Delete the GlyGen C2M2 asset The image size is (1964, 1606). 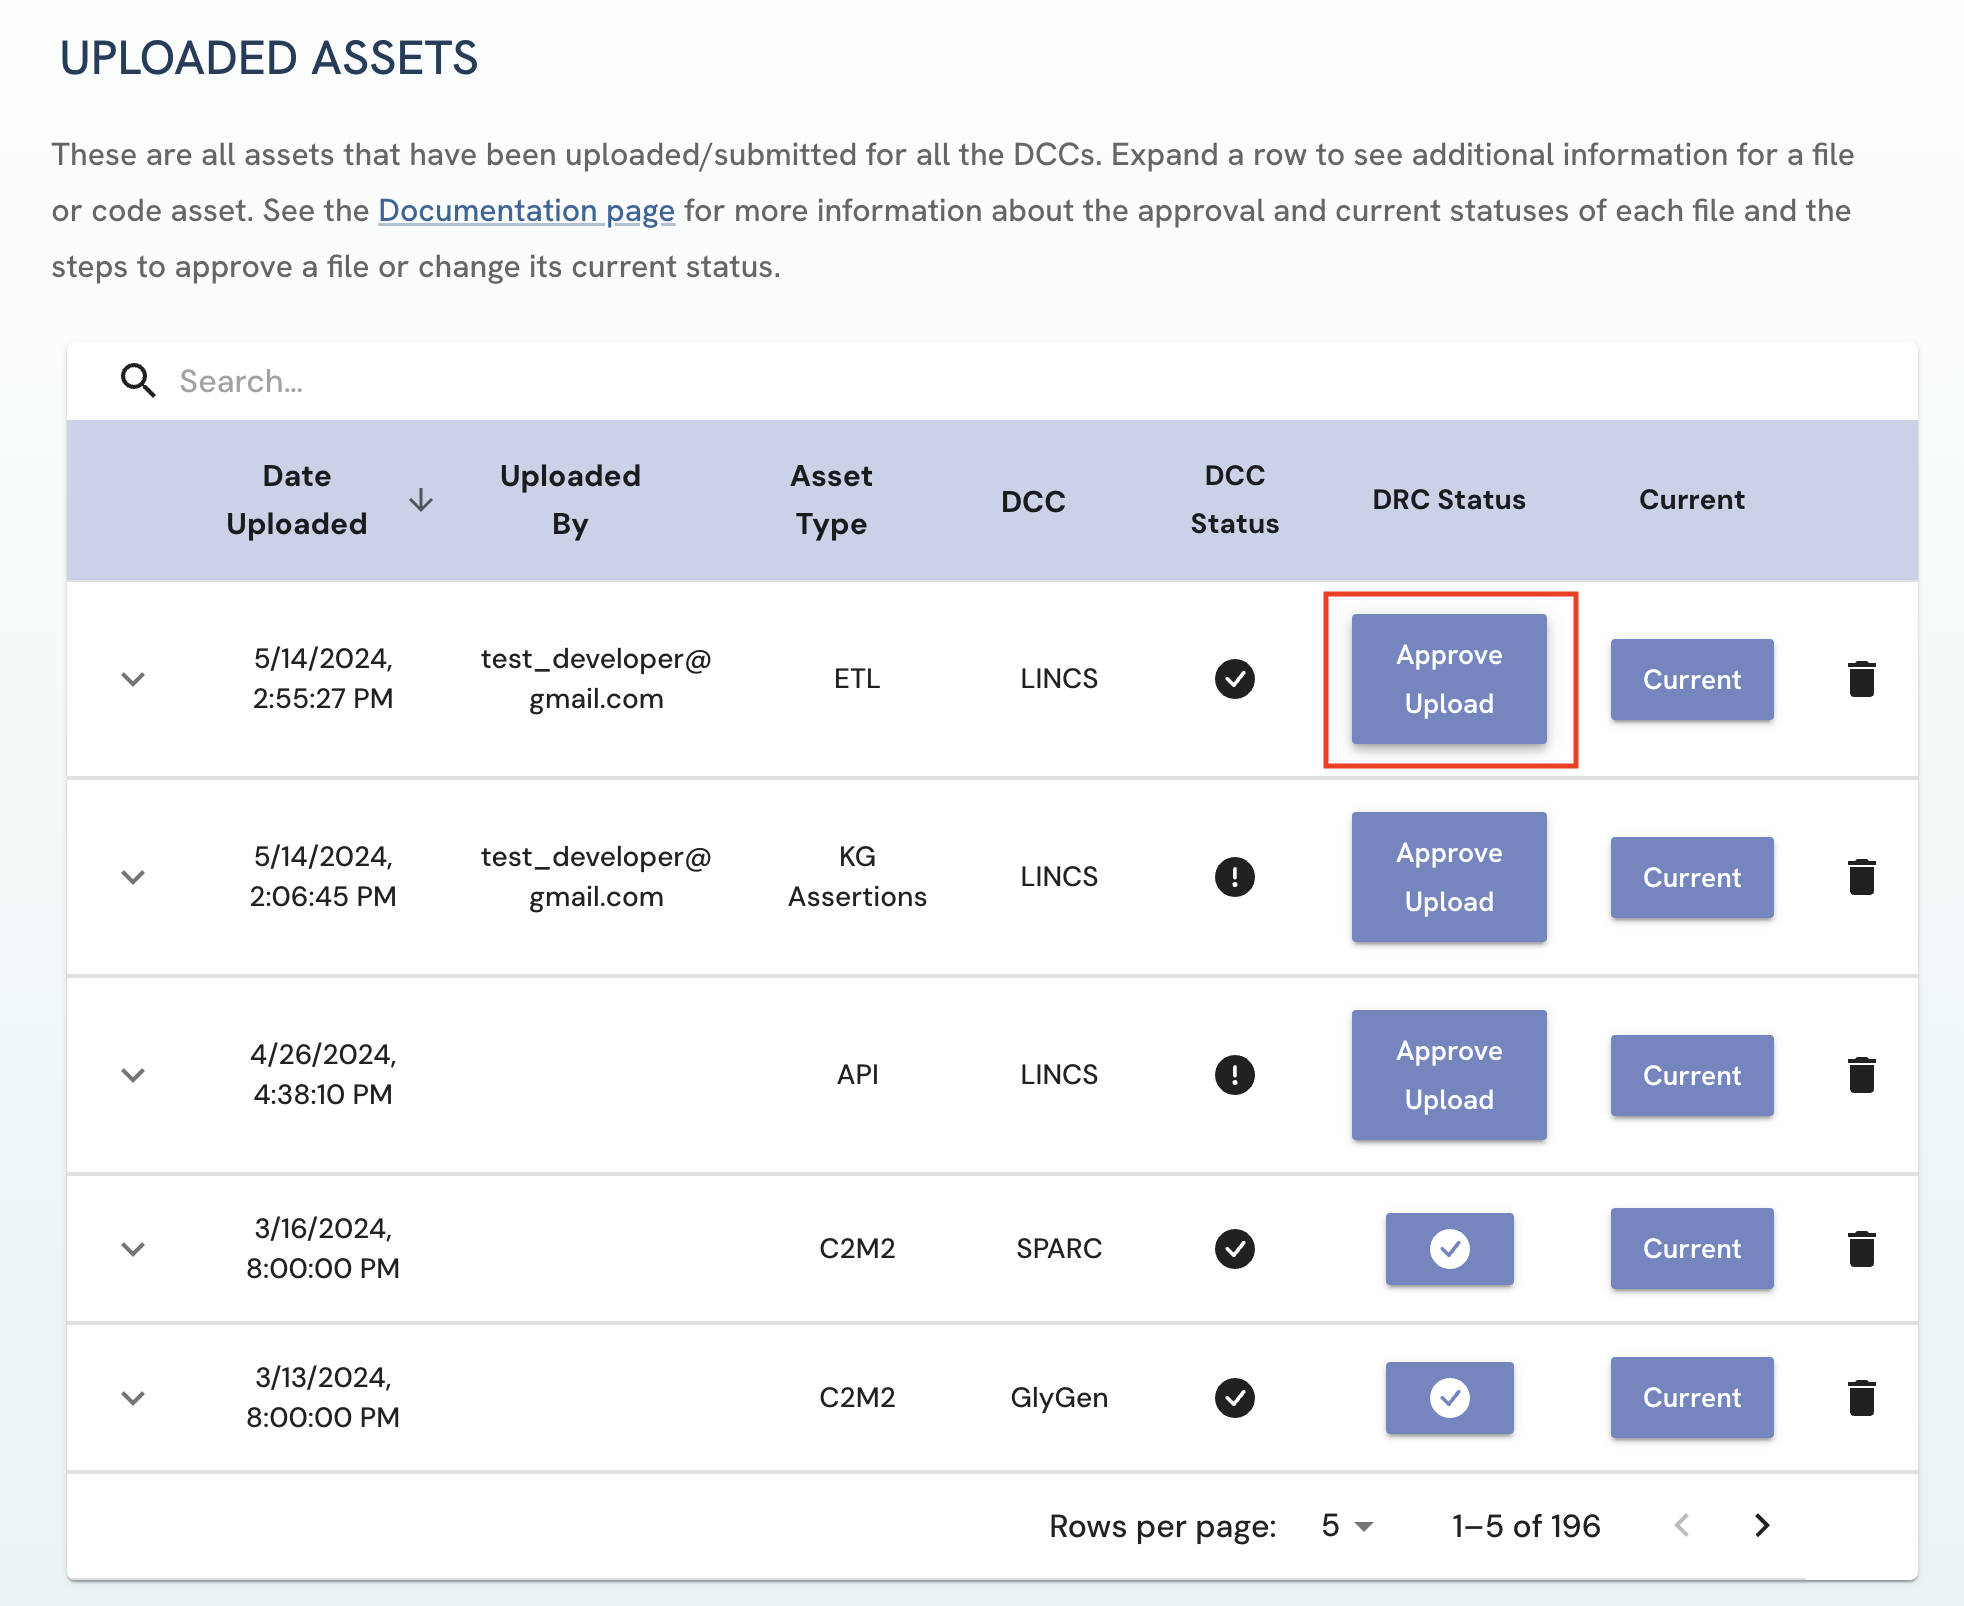(1861, 1398)
